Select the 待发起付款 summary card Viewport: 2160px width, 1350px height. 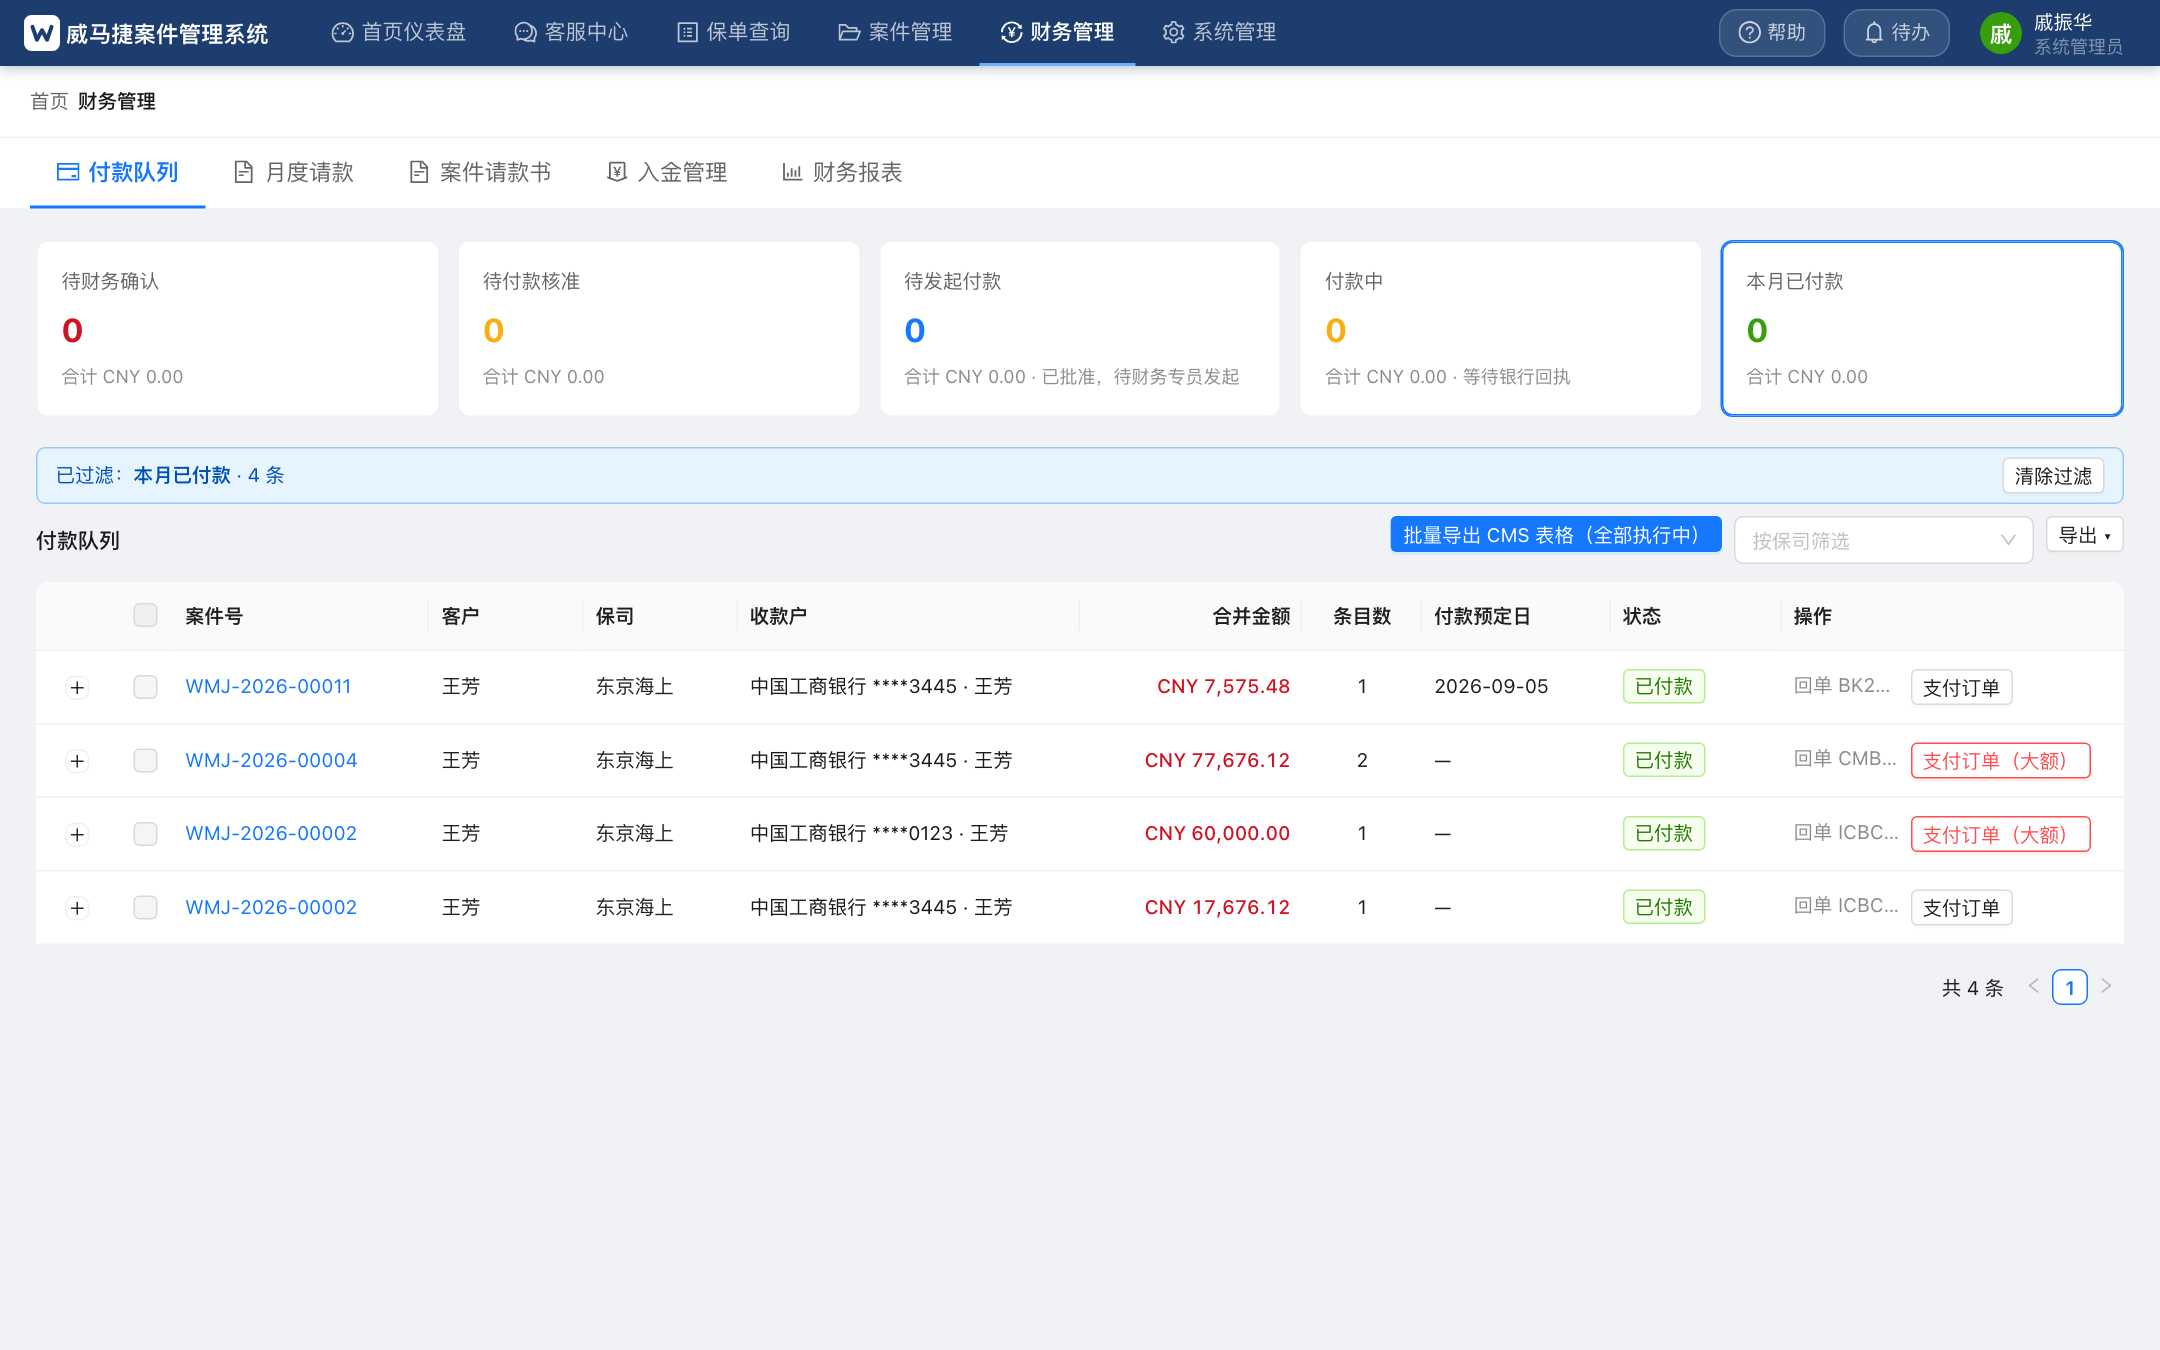(1080, 328)
